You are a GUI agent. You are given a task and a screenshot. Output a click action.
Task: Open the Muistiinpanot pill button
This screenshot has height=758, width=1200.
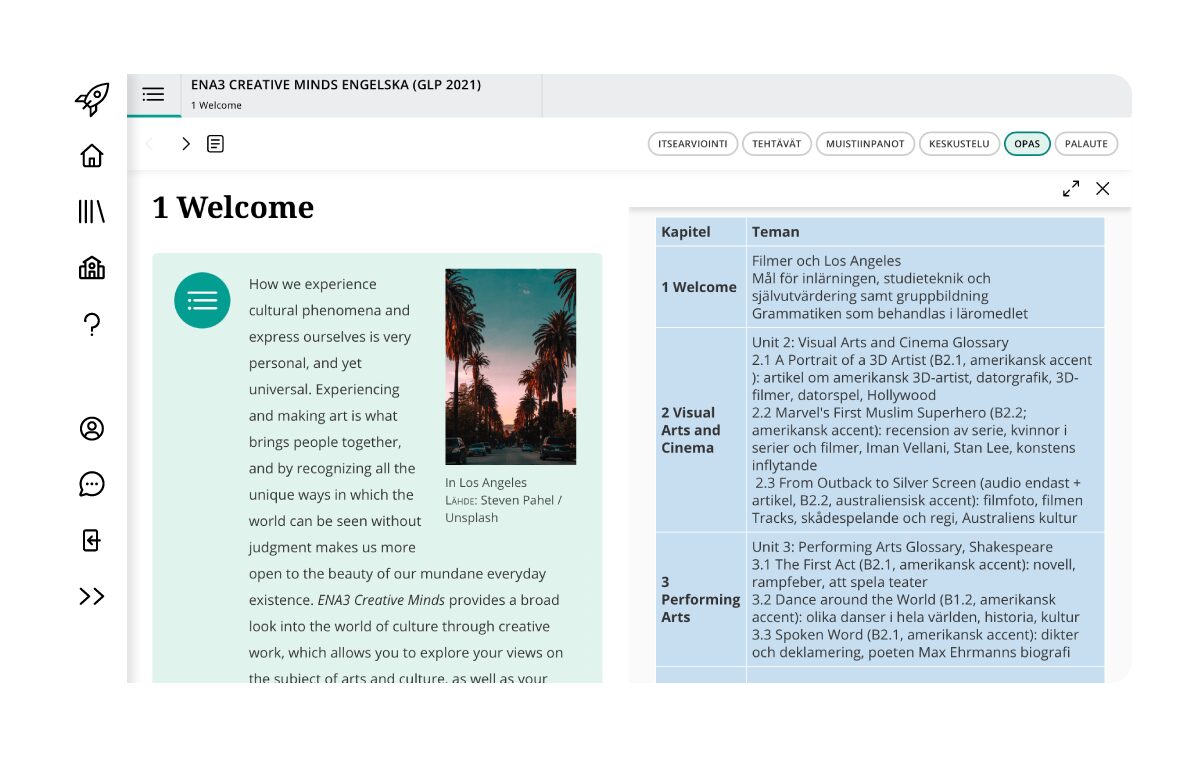pyautogui.click(x=865, y=144)
